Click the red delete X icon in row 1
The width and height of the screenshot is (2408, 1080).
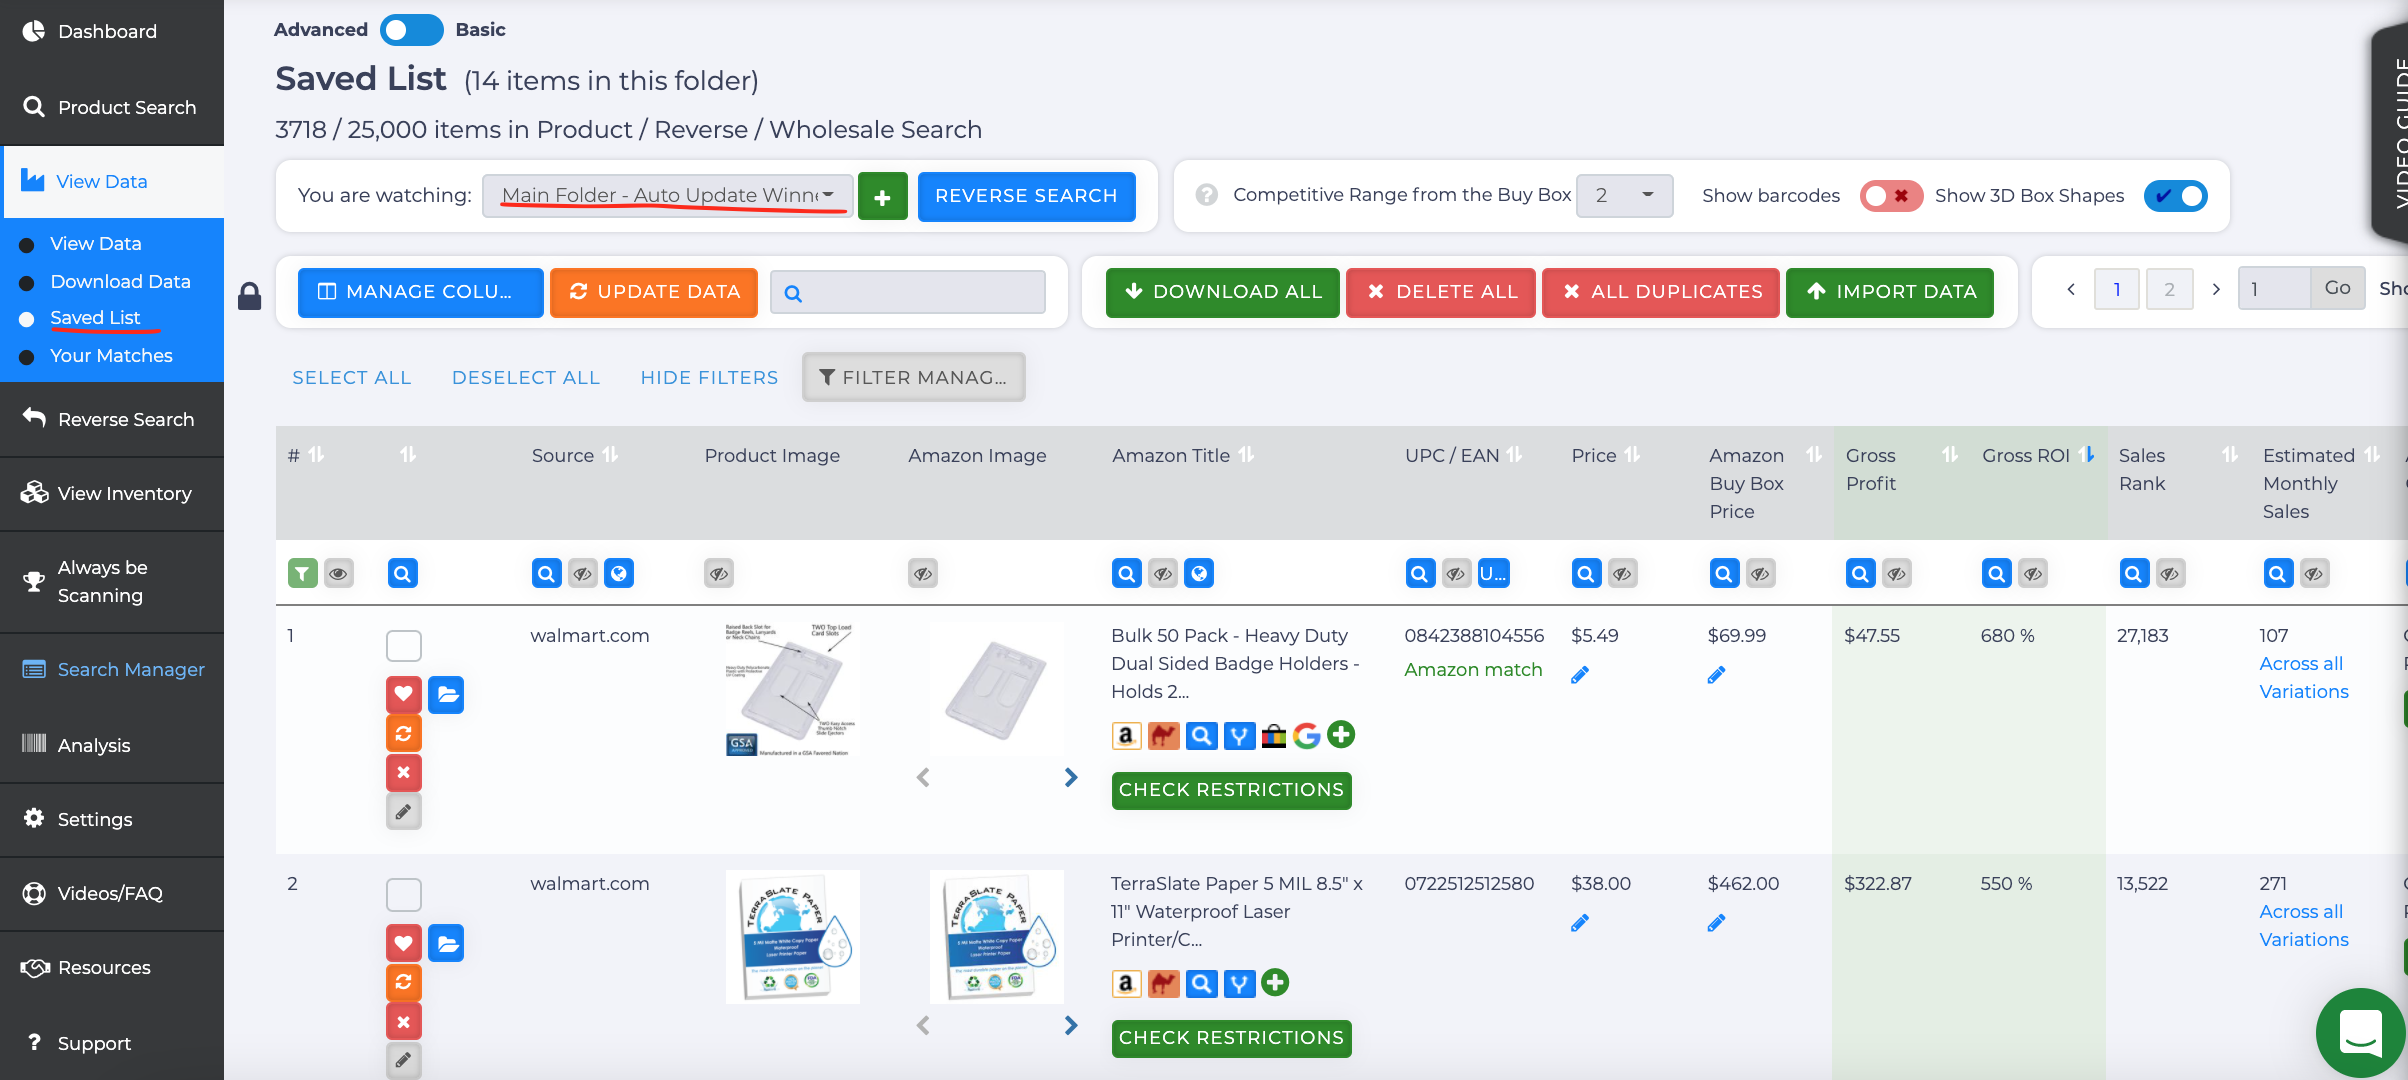click(403, 772)
